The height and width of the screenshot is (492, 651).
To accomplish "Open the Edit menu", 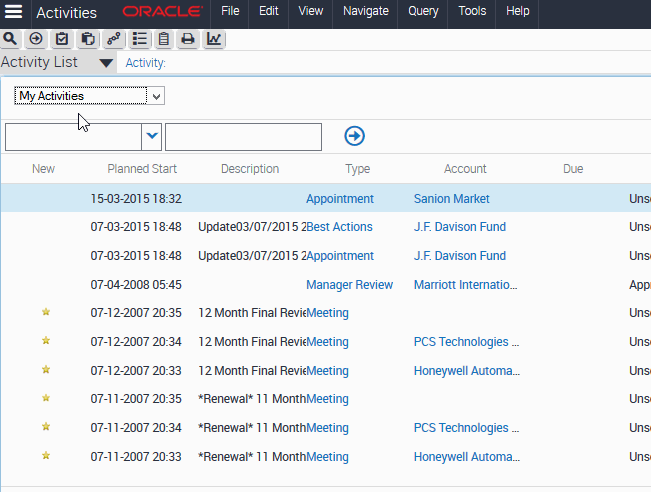I will coord(269,11).
